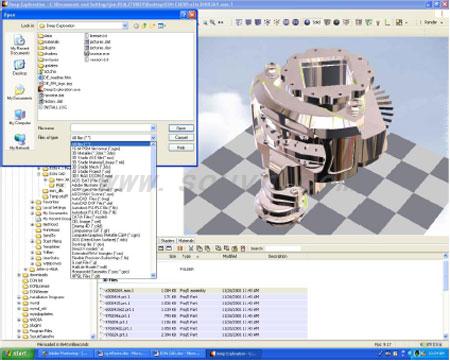Click the cut scissors icon in file toolbar
Viewport: 450px width, 361px height.
191,248
